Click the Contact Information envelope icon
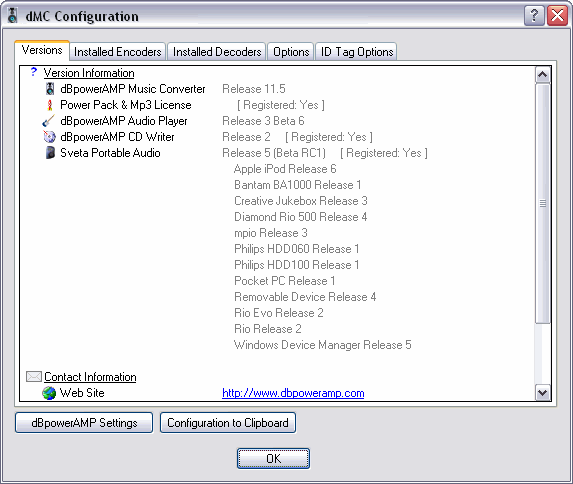 34,377
